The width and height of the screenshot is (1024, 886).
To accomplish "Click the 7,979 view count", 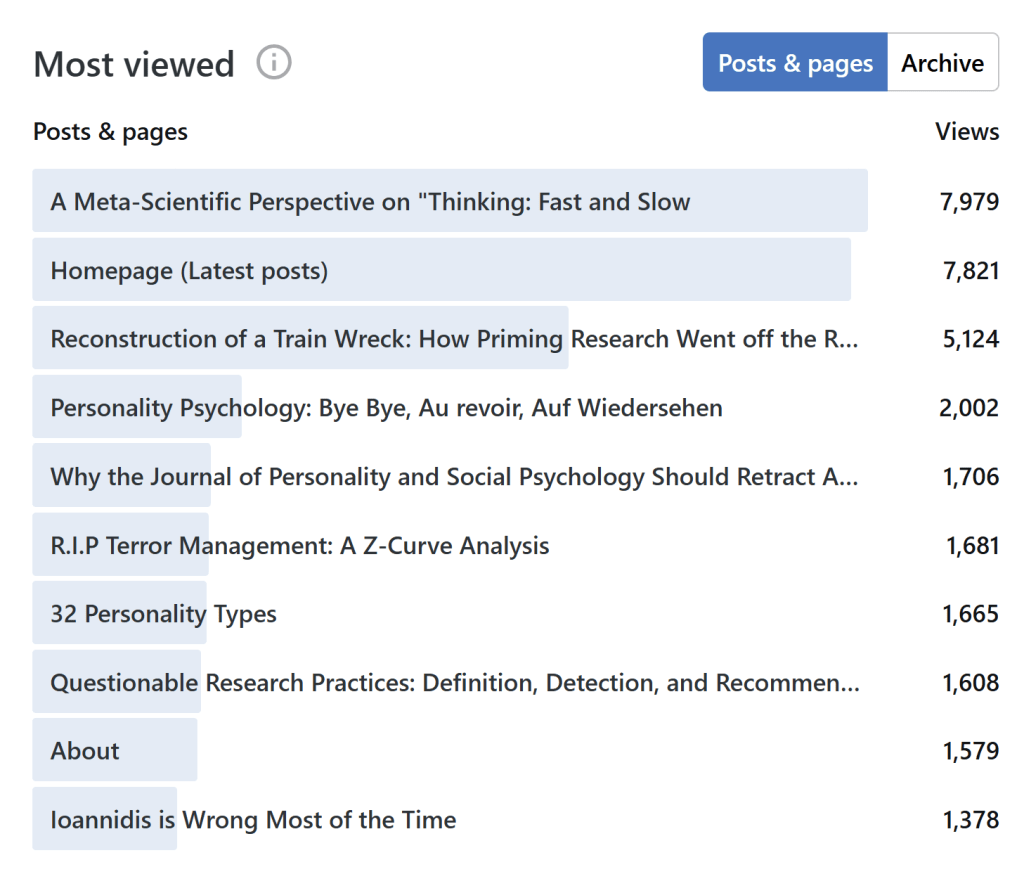I will [969, 202].
